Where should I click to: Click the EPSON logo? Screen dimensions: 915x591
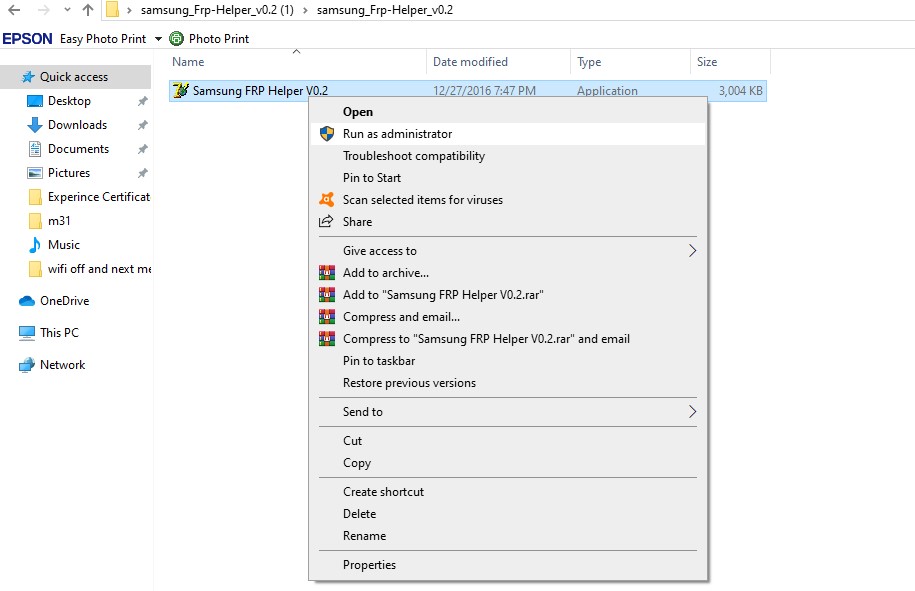(x=27, y=39)
